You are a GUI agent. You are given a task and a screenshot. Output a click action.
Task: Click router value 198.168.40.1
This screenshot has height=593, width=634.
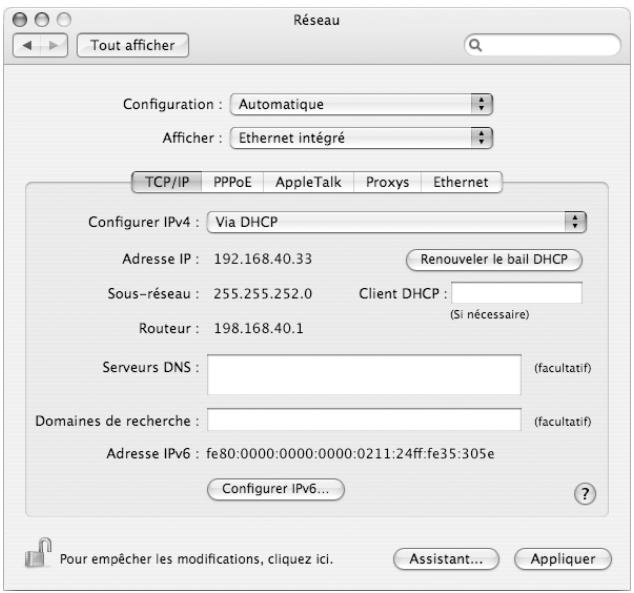pyautogui.click(x=258, y=328)
